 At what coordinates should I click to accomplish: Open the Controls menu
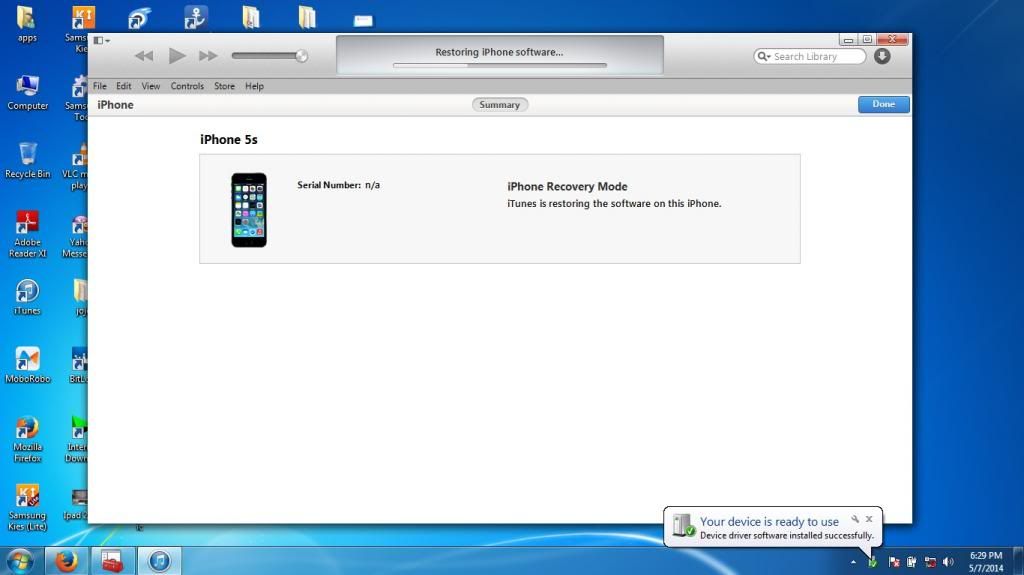click(187, 86)
